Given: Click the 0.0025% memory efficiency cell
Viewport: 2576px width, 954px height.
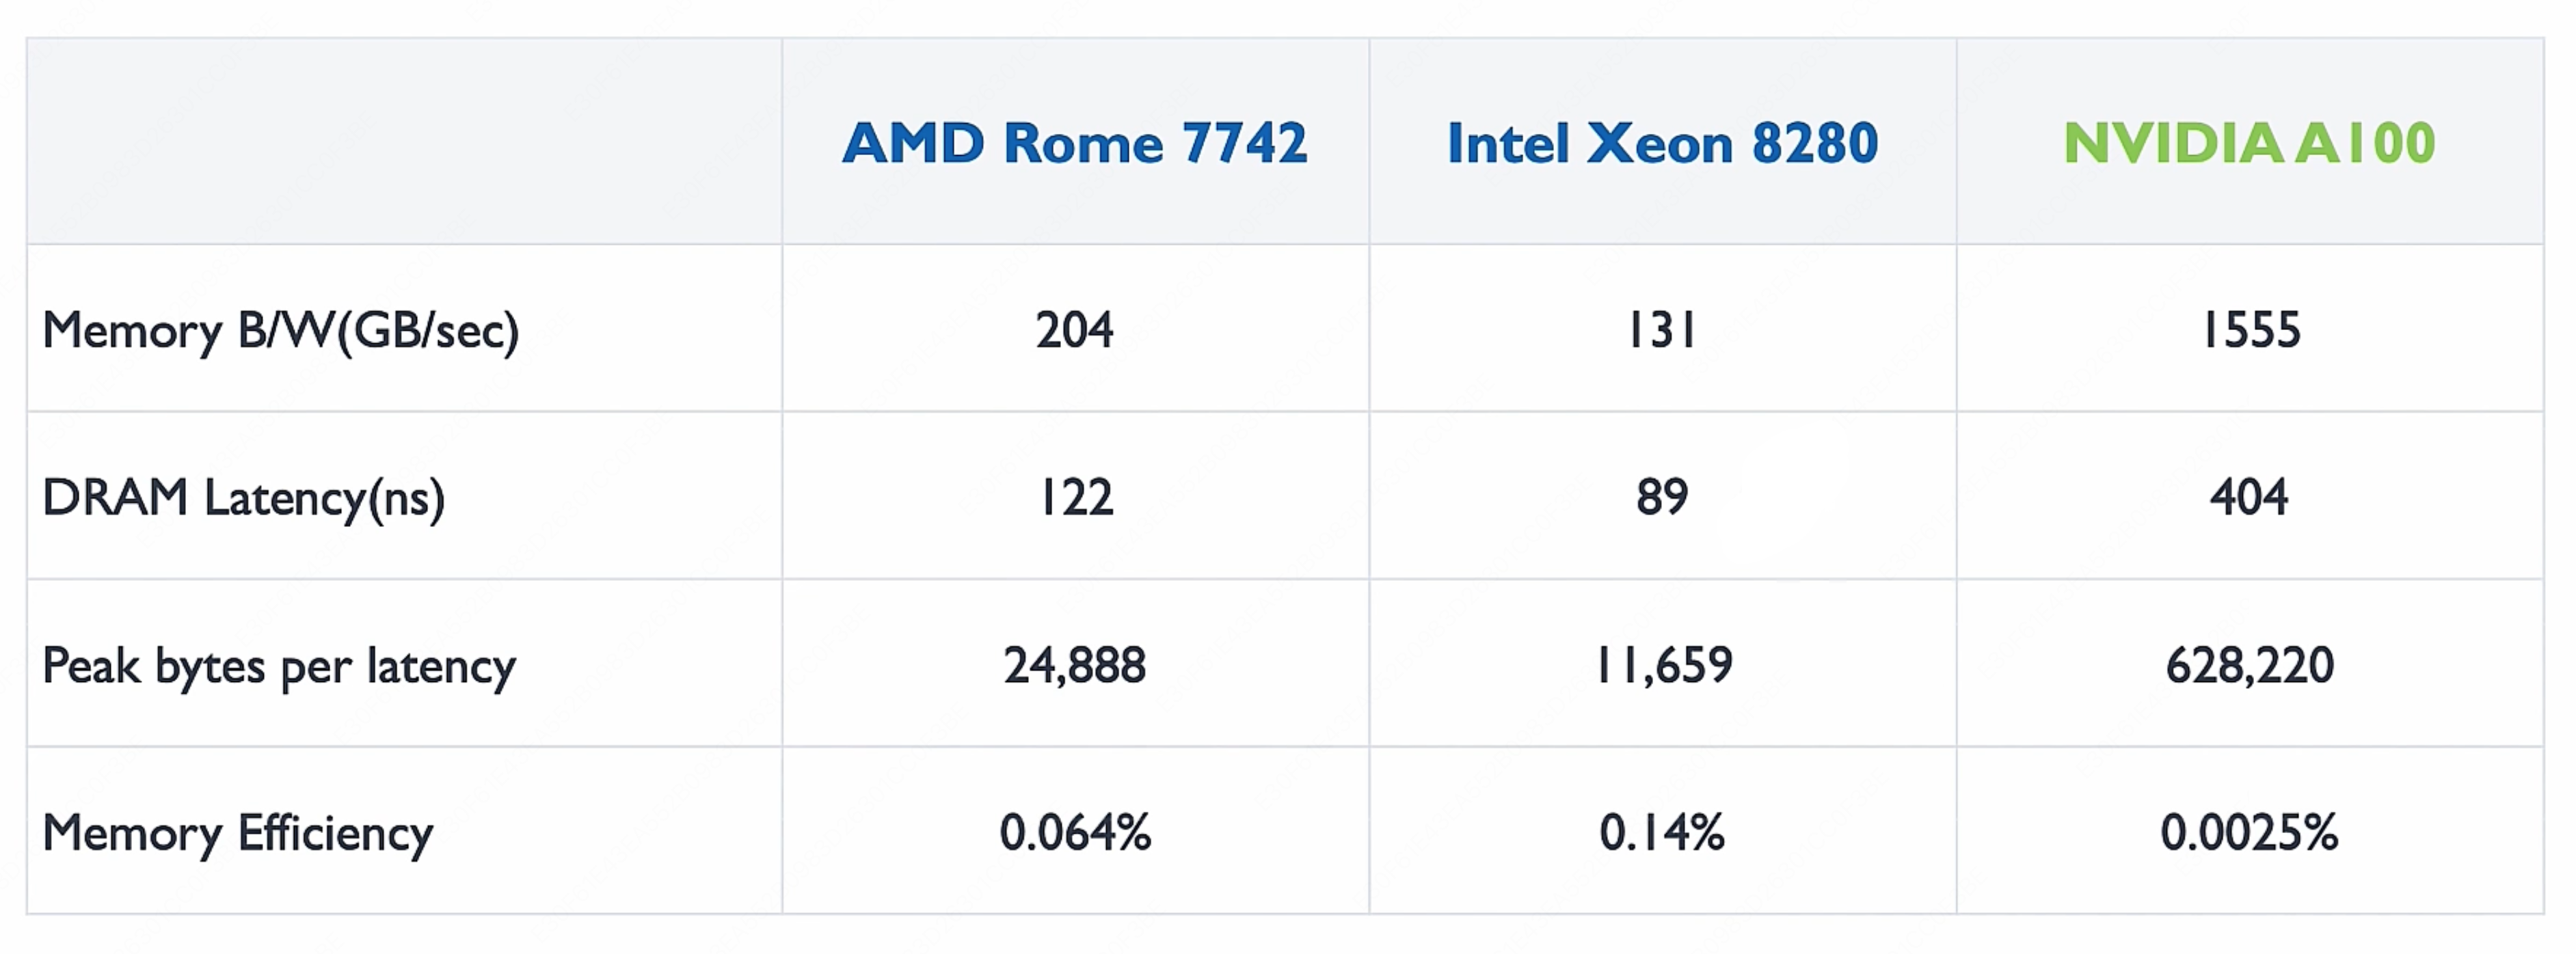Looking at the screenshot, I should click(2249, 832).
